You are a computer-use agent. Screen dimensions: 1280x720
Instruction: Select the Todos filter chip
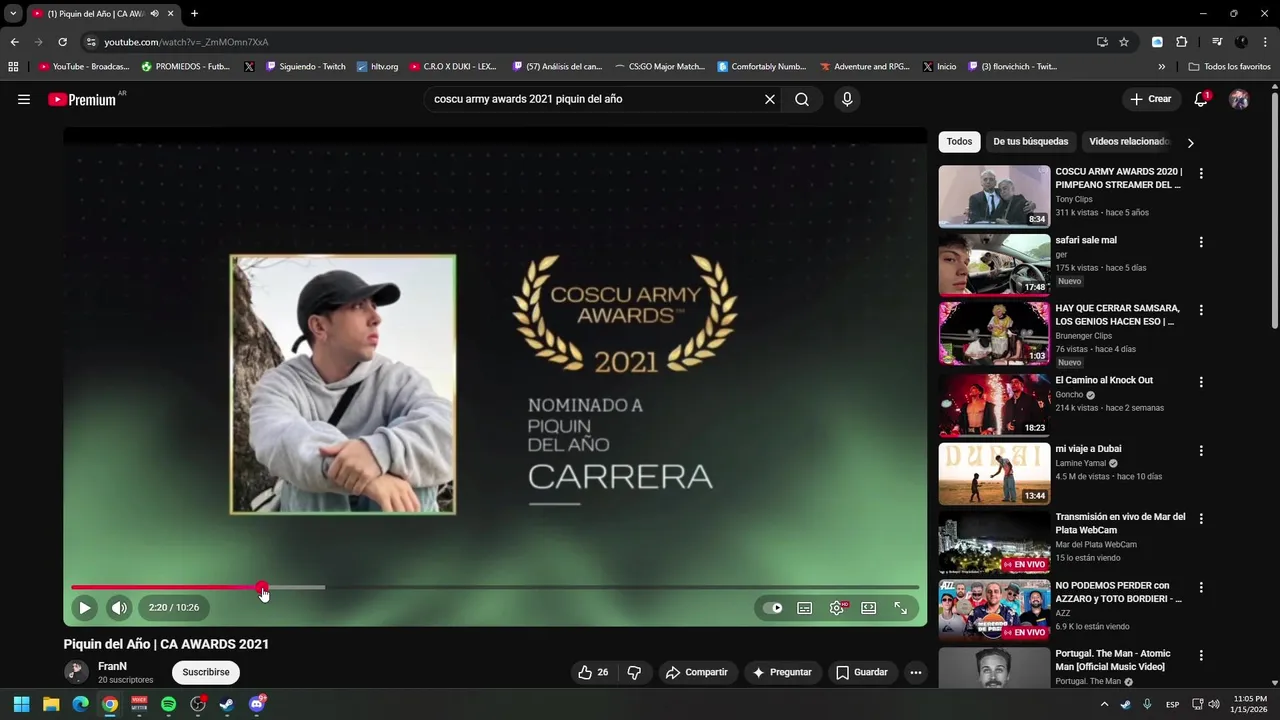[959, 142]
